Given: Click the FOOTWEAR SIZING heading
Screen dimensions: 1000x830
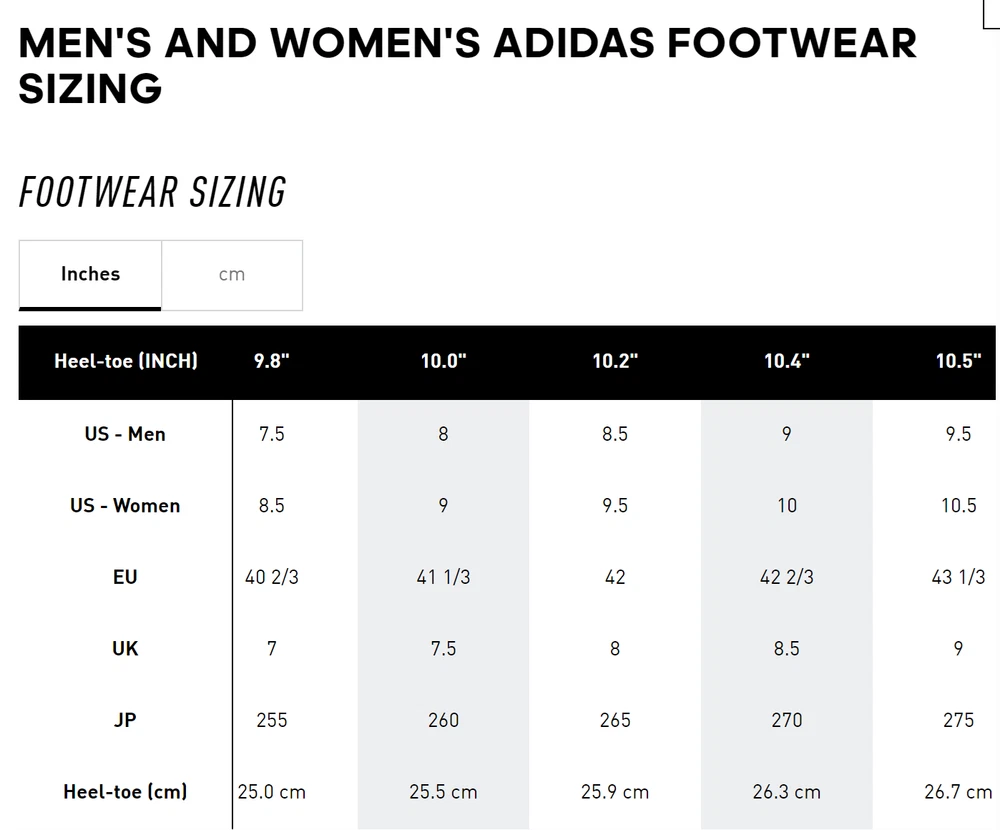Looking at the screenshot, I should pyautogui.click(x=153, y=192).
